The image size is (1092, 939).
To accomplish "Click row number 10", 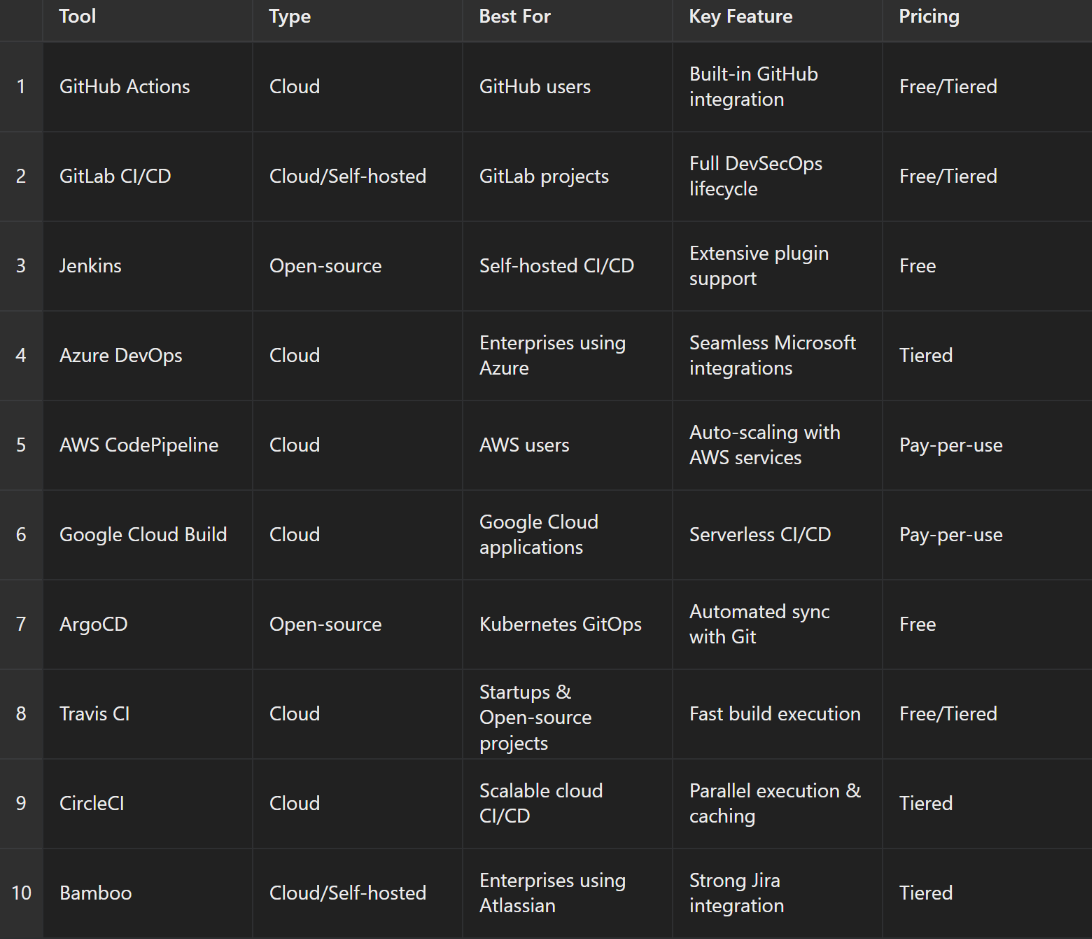I will 22,893.
